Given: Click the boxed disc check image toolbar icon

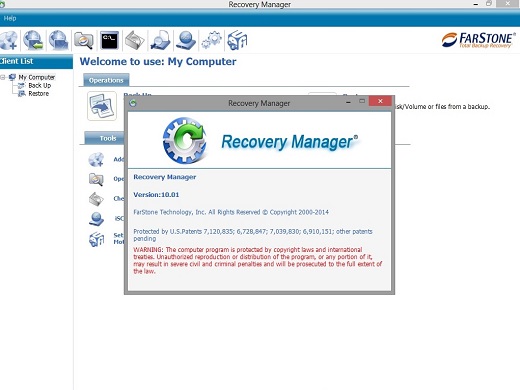Looking at the screenshot, I should click(x=135, y=40).
